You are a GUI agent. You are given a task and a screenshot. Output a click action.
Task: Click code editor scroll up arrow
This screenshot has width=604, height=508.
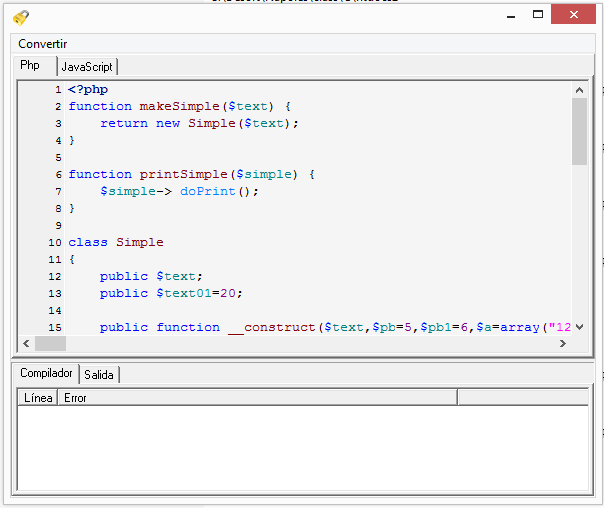pos(579,90)
